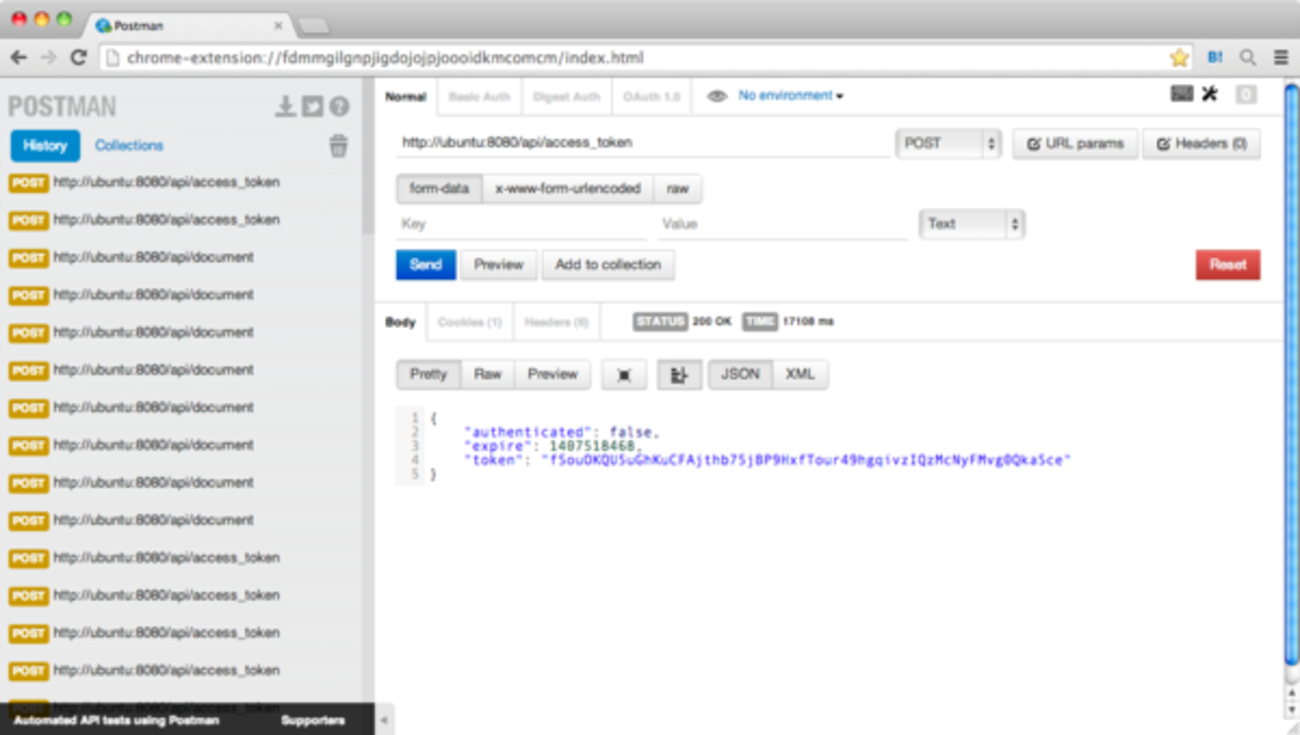The image size is (1300, 735).
Task: Go back with the browser back arrow
Action: (19, 57)
